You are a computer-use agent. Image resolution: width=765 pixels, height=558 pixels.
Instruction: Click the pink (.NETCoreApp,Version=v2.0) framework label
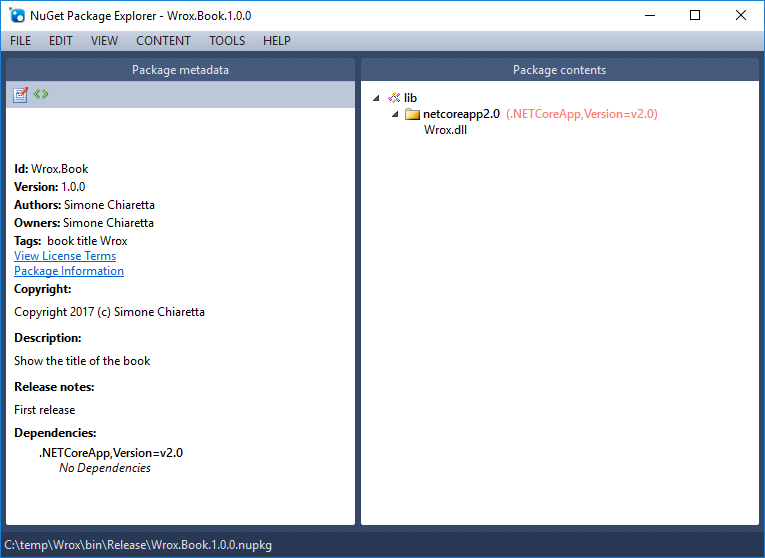coord(582,114)
